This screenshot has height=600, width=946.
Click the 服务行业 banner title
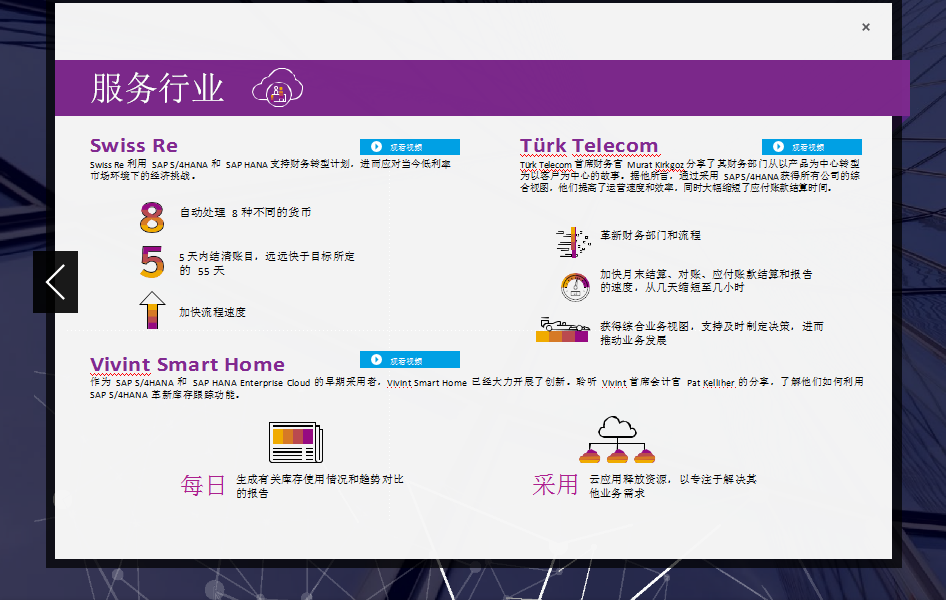(157, 88)
